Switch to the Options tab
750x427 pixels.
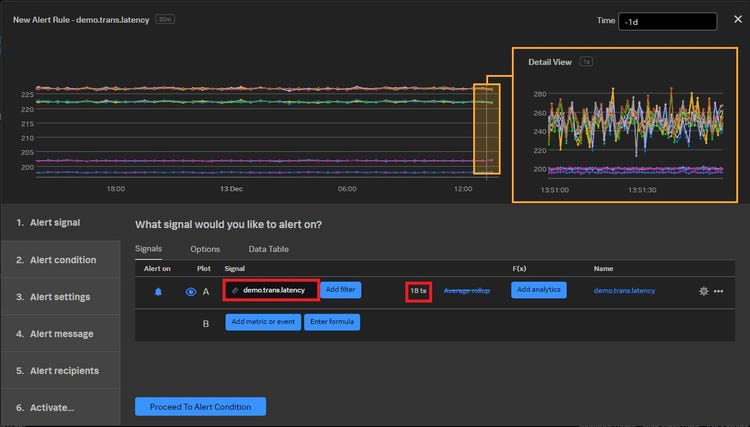point(205,249)
